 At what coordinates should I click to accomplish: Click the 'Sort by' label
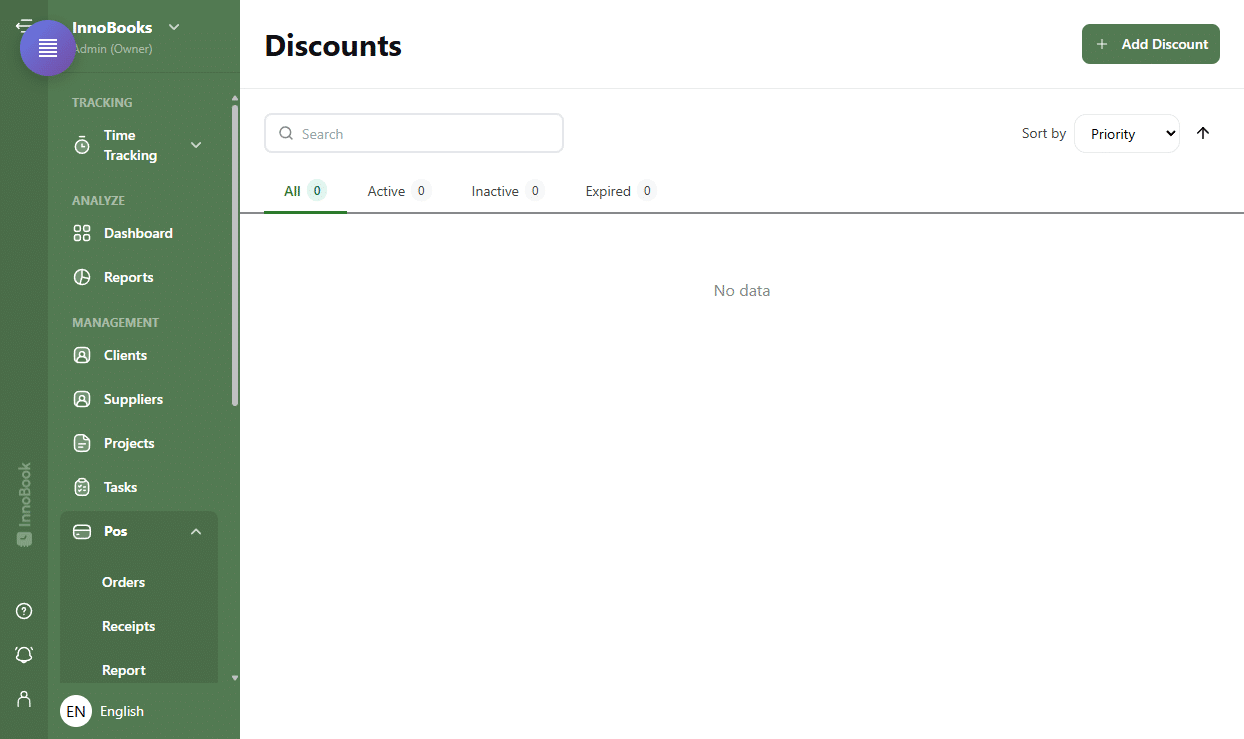[x=1044, y=133]
